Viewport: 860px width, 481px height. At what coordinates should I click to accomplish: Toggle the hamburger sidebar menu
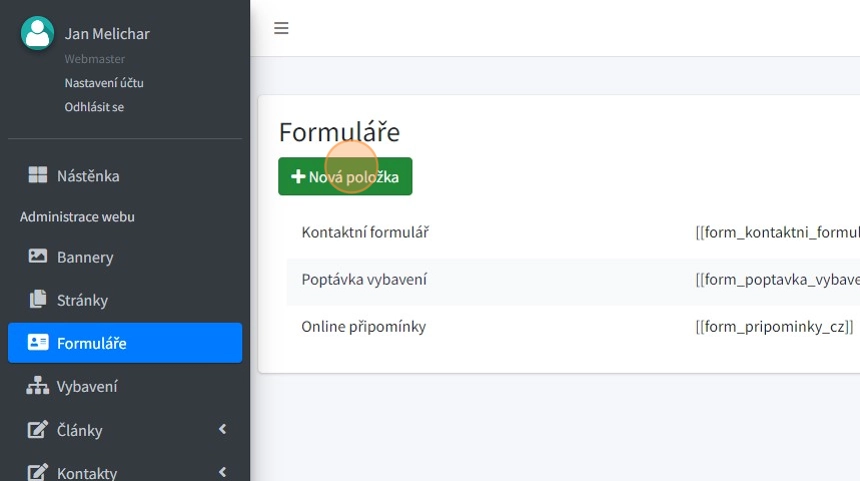281,28
